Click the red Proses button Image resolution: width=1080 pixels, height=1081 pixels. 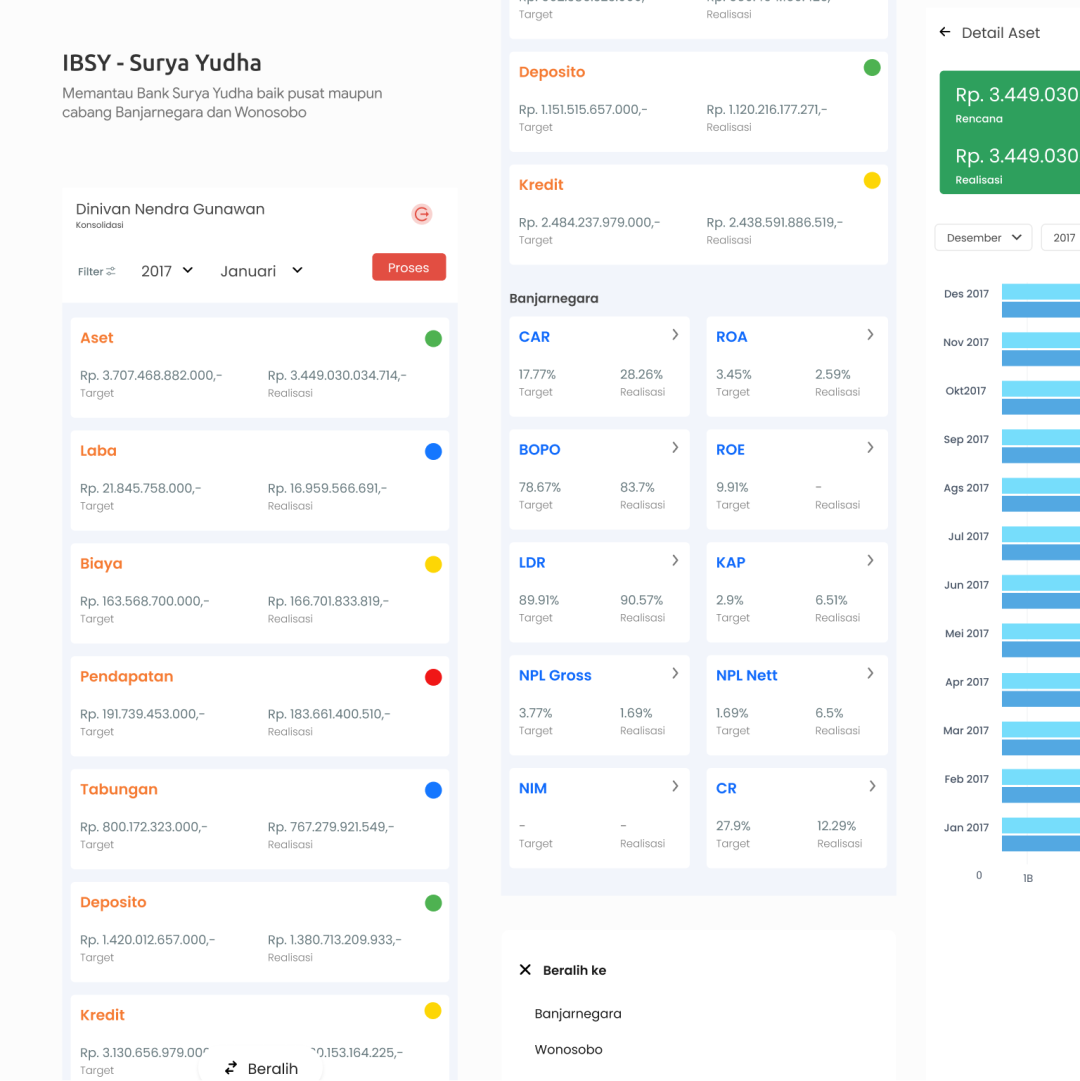click(x=408, y=267)
